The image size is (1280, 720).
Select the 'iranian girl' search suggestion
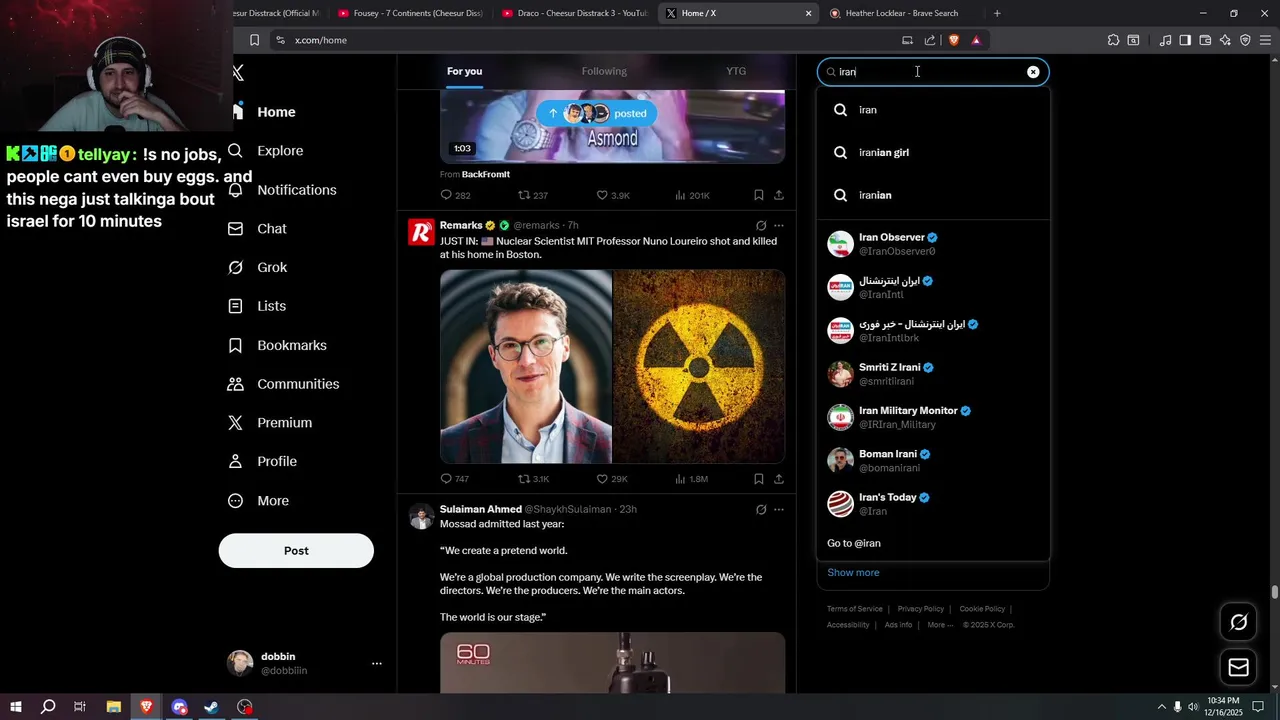coord(933,152)
